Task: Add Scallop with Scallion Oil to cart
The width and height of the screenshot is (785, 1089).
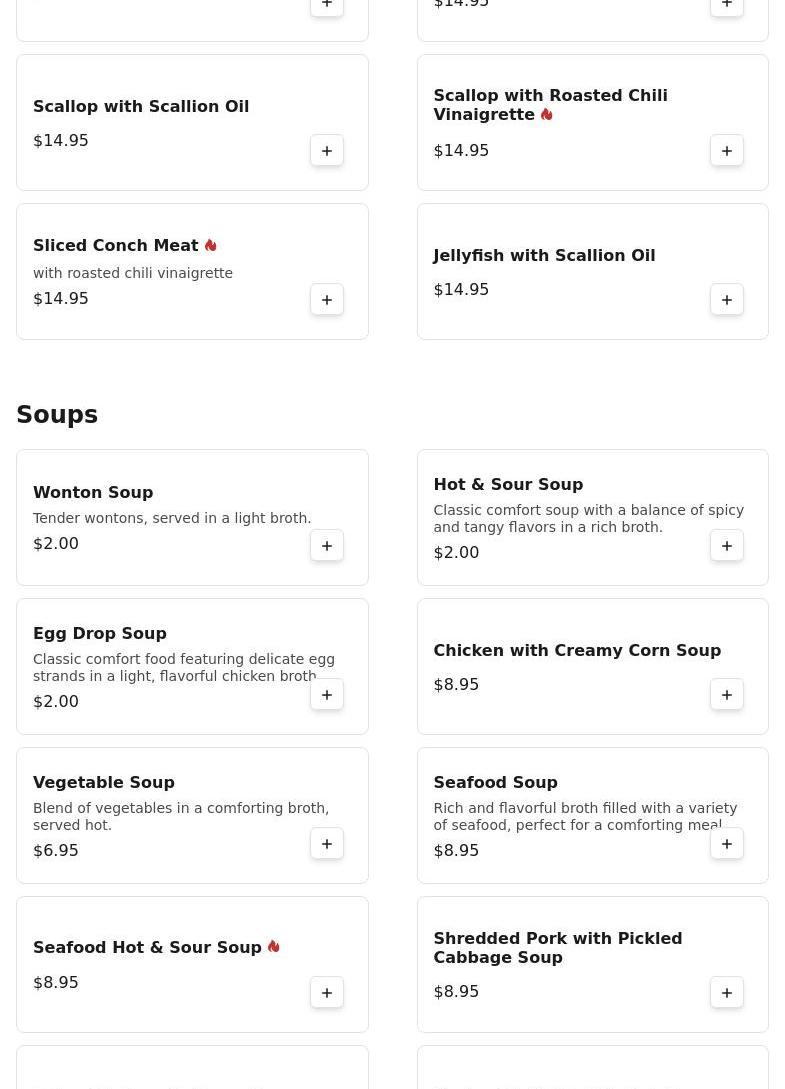Action: point(327,151)
